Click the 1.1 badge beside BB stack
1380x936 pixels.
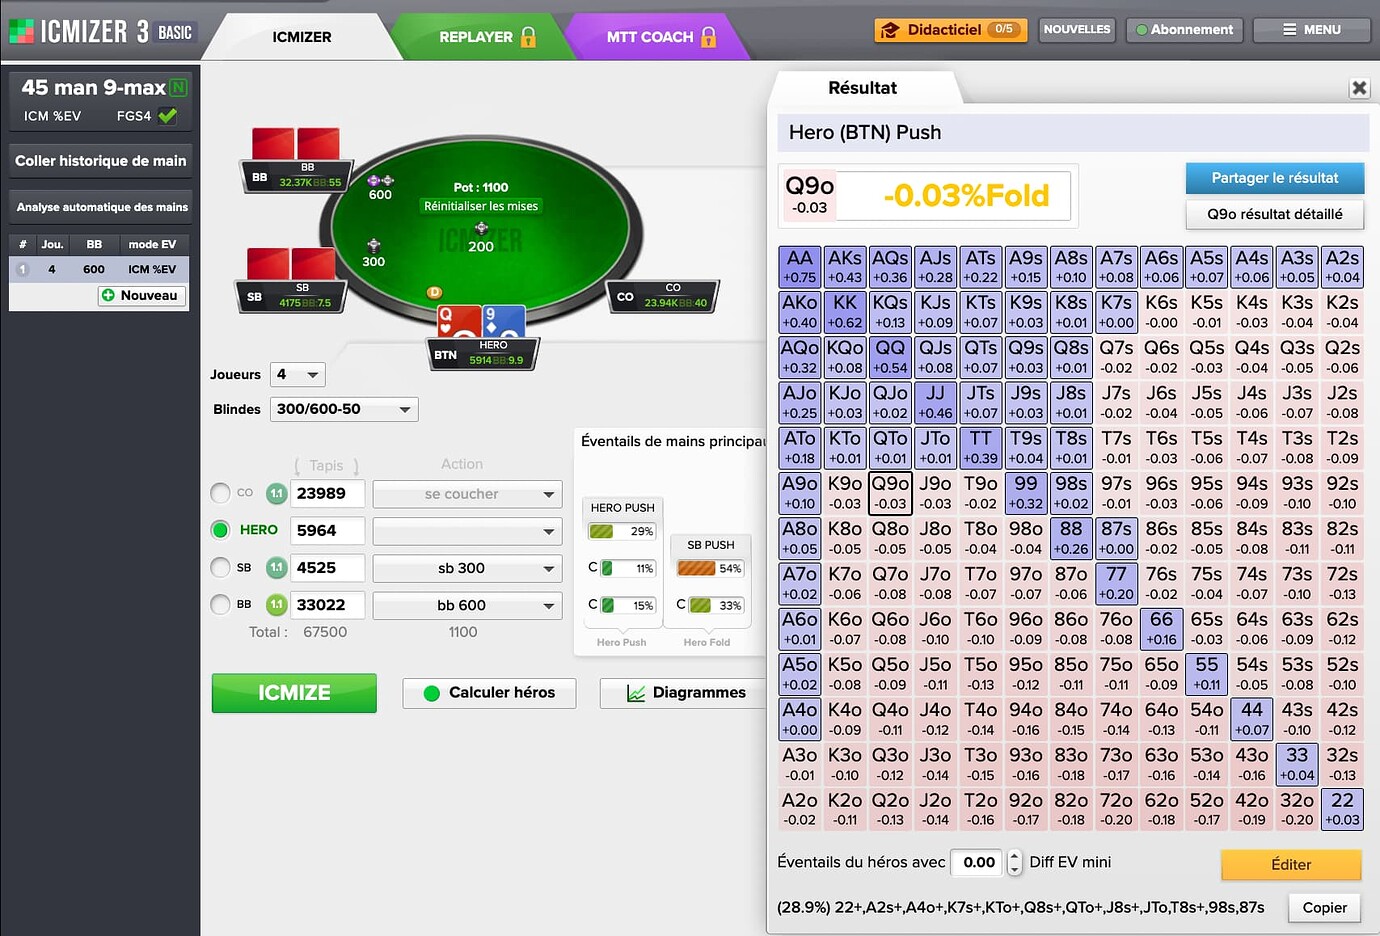(x=276, y=605)
